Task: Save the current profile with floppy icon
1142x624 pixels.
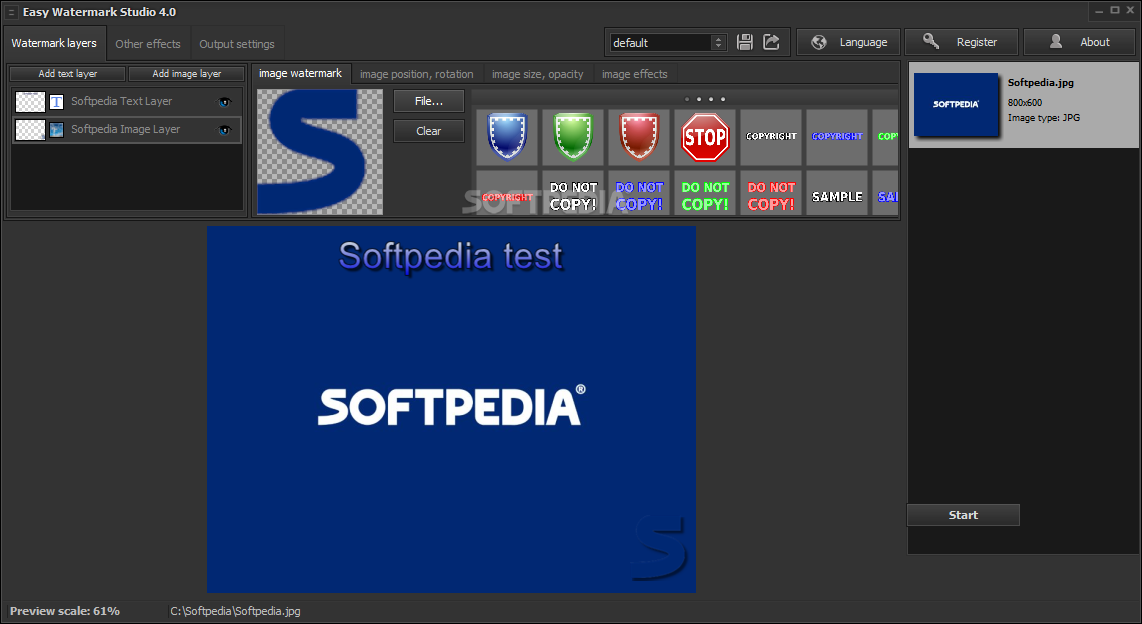Action: [744, 42]
